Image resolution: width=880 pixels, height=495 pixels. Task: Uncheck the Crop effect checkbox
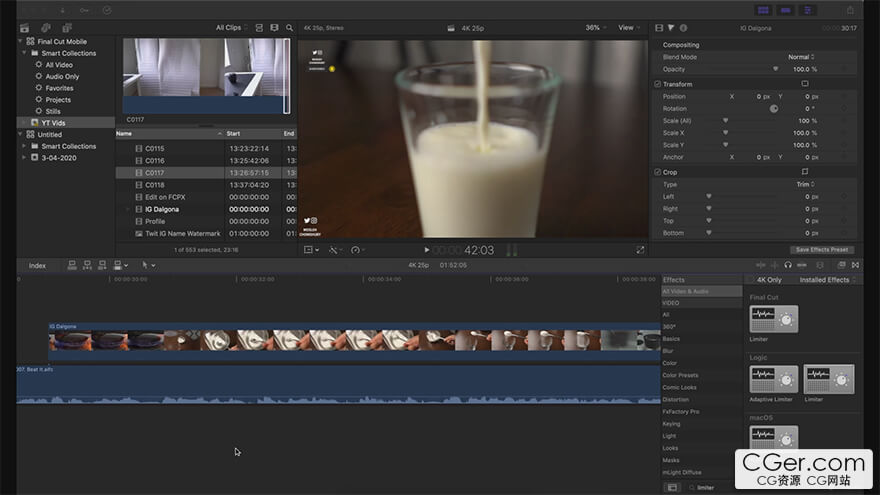click(x=657, y=172)
